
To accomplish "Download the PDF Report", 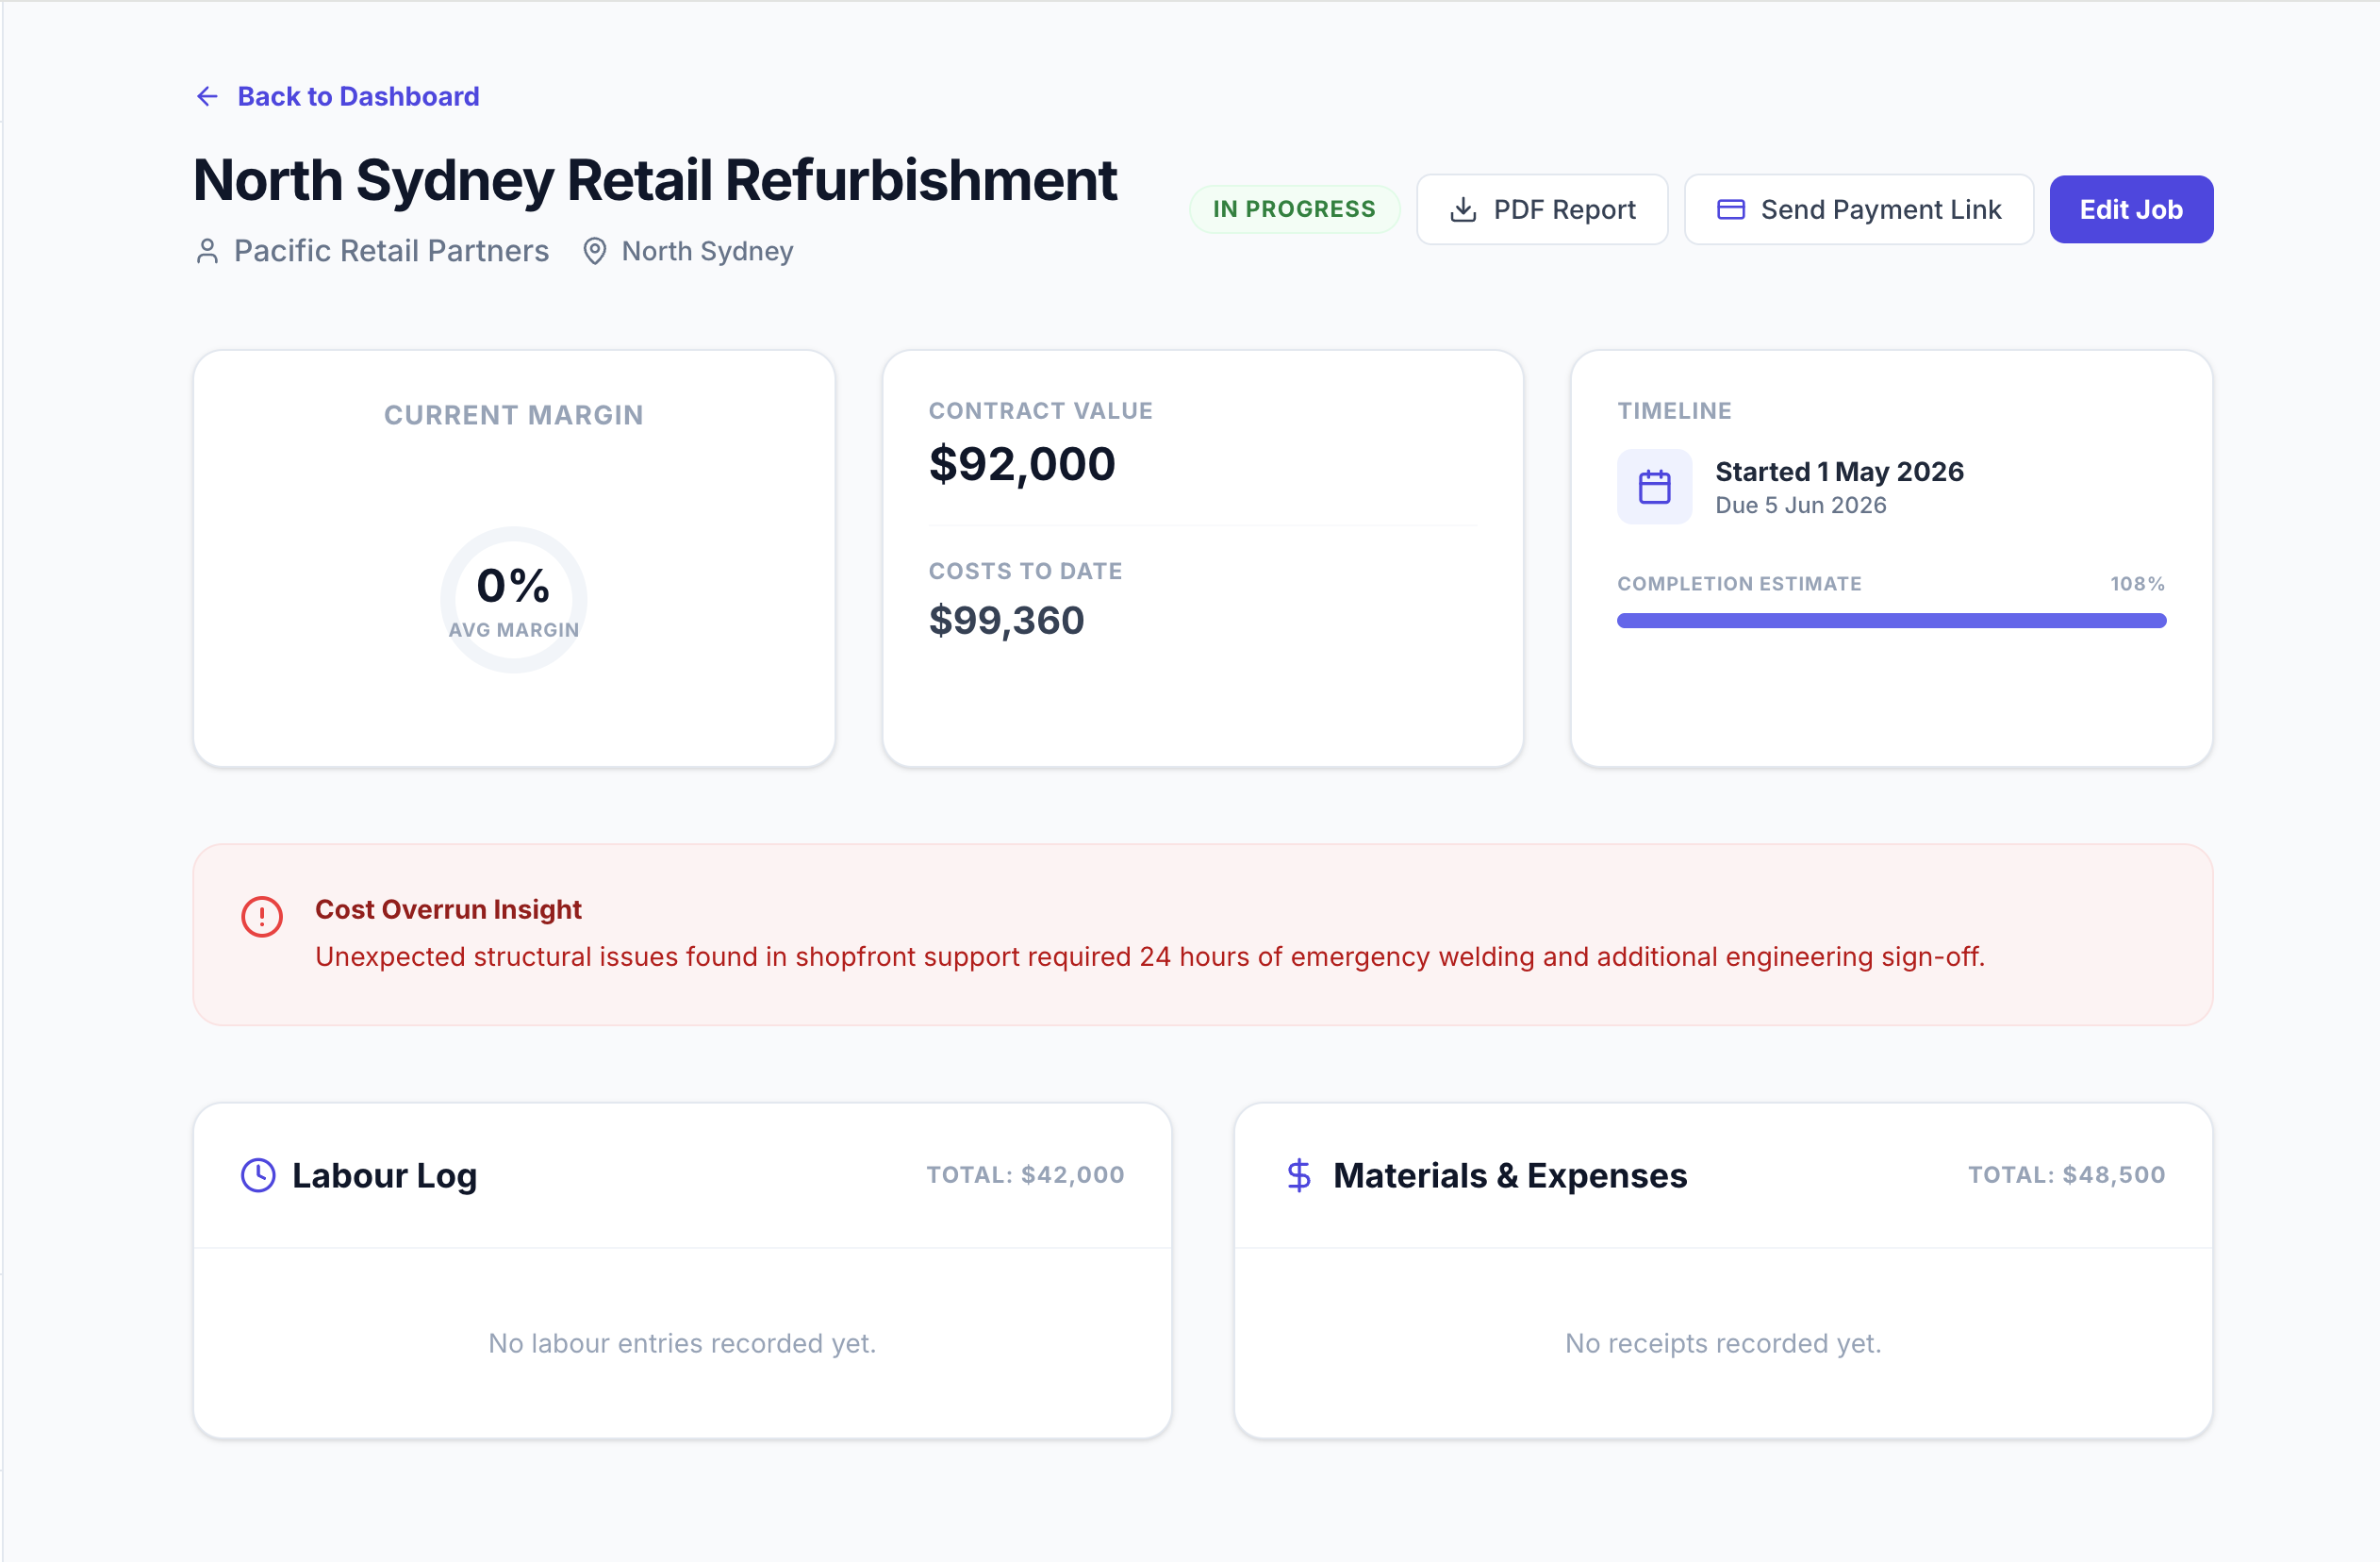I will [x=1542, y=209].
